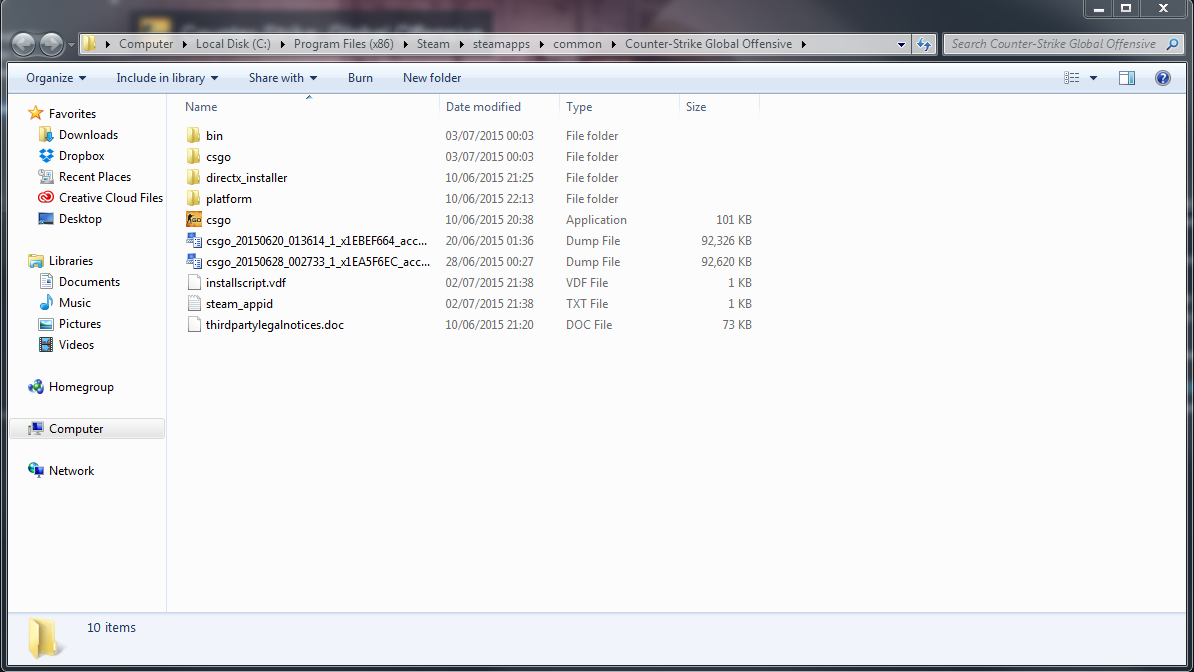Click the common breadcrumb segment
The image size is (1194, 672).
click(x=577, y=44)
